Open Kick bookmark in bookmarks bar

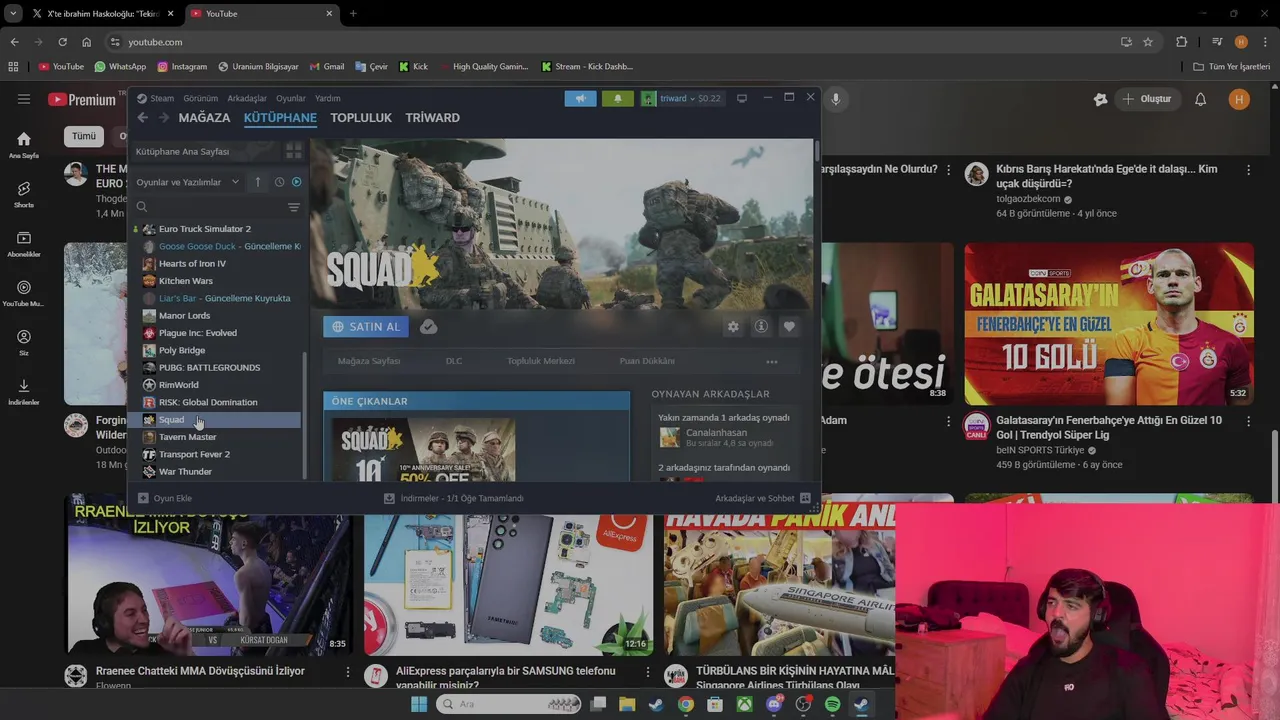coord(413,66)
